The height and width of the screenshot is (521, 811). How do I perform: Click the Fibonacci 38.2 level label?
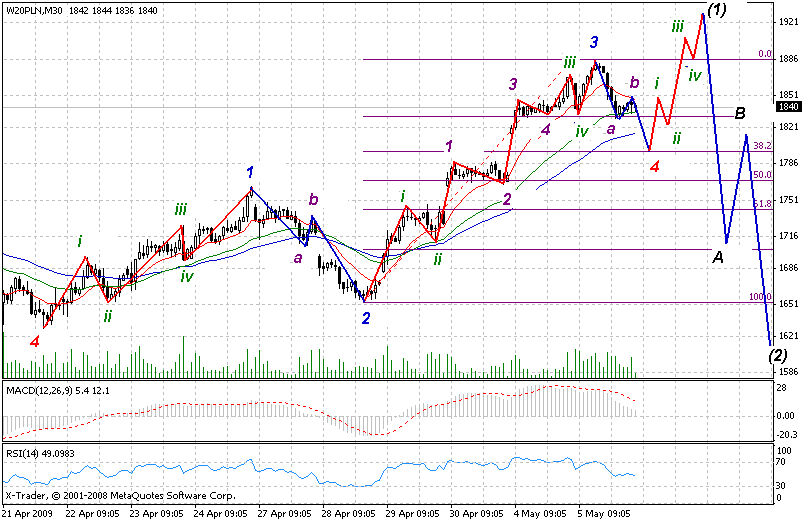tap(762, 146)
